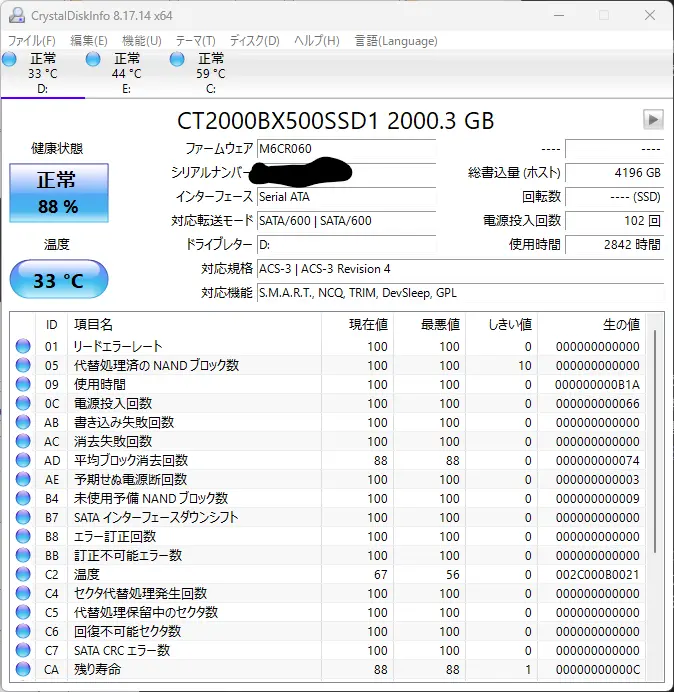Click the 正常 88 % health status button
This screenshot has width=674, height=692.
tap(59, 193)
